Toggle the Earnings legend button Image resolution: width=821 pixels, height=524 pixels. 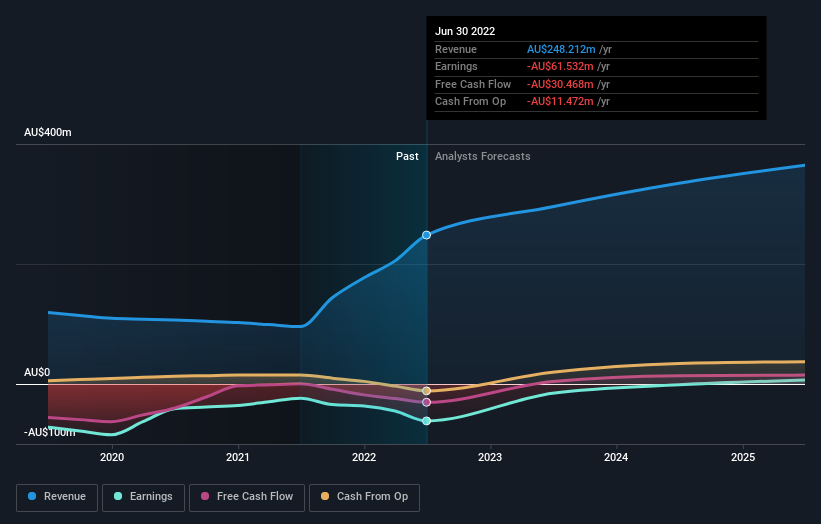coord(143,497)
